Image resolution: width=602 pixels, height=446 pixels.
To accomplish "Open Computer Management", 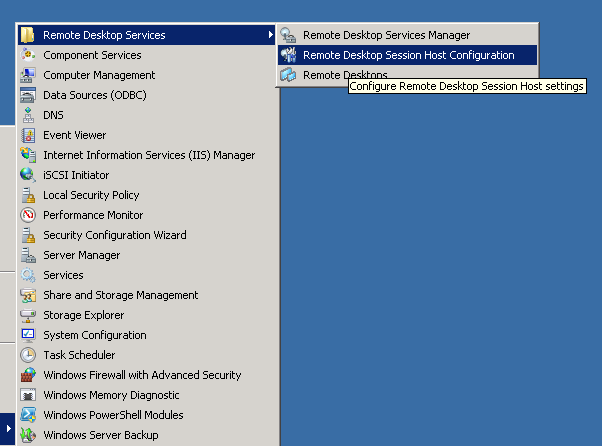I will click(147, 75).
